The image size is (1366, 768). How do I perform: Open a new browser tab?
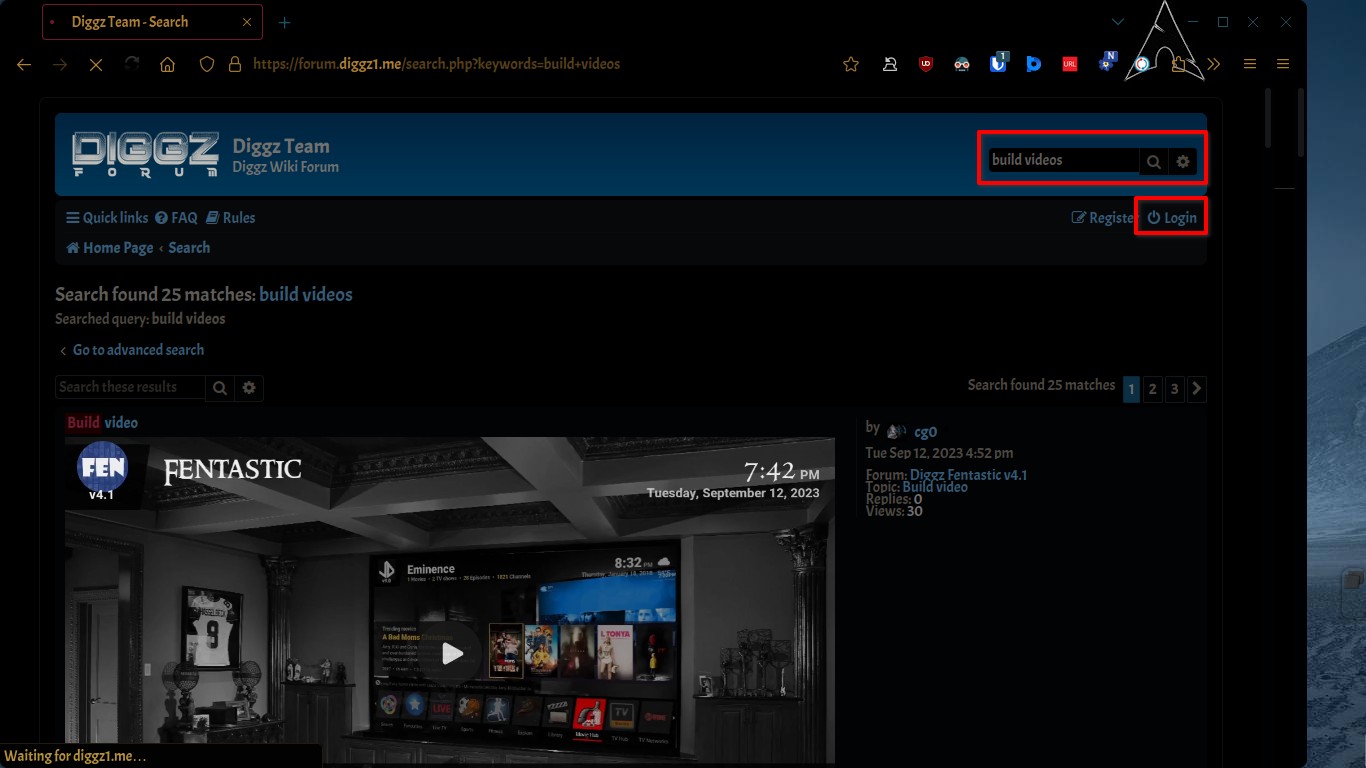pyautogui.click(x=285, y=22)
